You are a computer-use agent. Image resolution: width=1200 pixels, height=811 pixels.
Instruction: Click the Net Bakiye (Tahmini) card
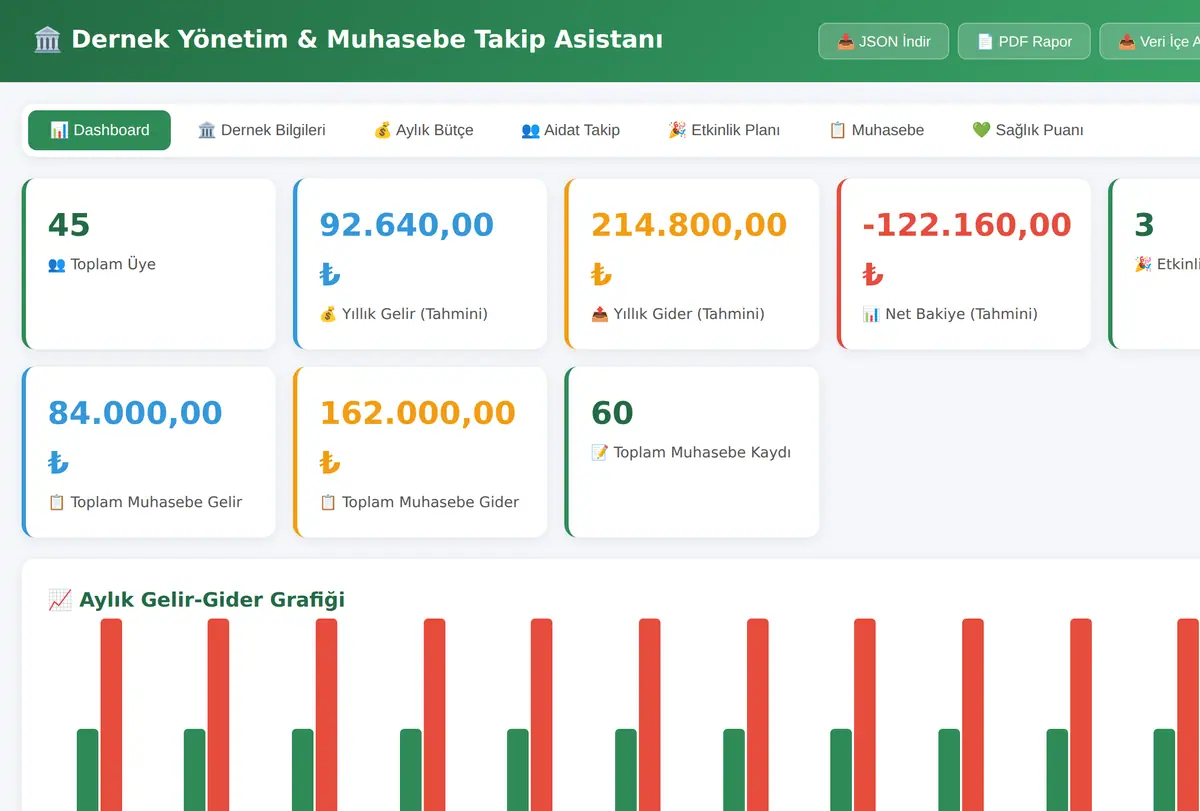(x=963, y=264)
